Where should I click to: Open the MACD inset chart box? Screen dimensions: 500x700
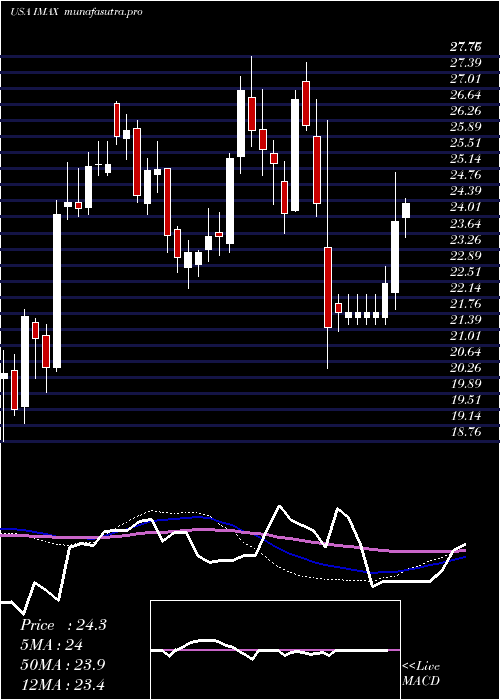pyautogui.click(x=275, y=650)
